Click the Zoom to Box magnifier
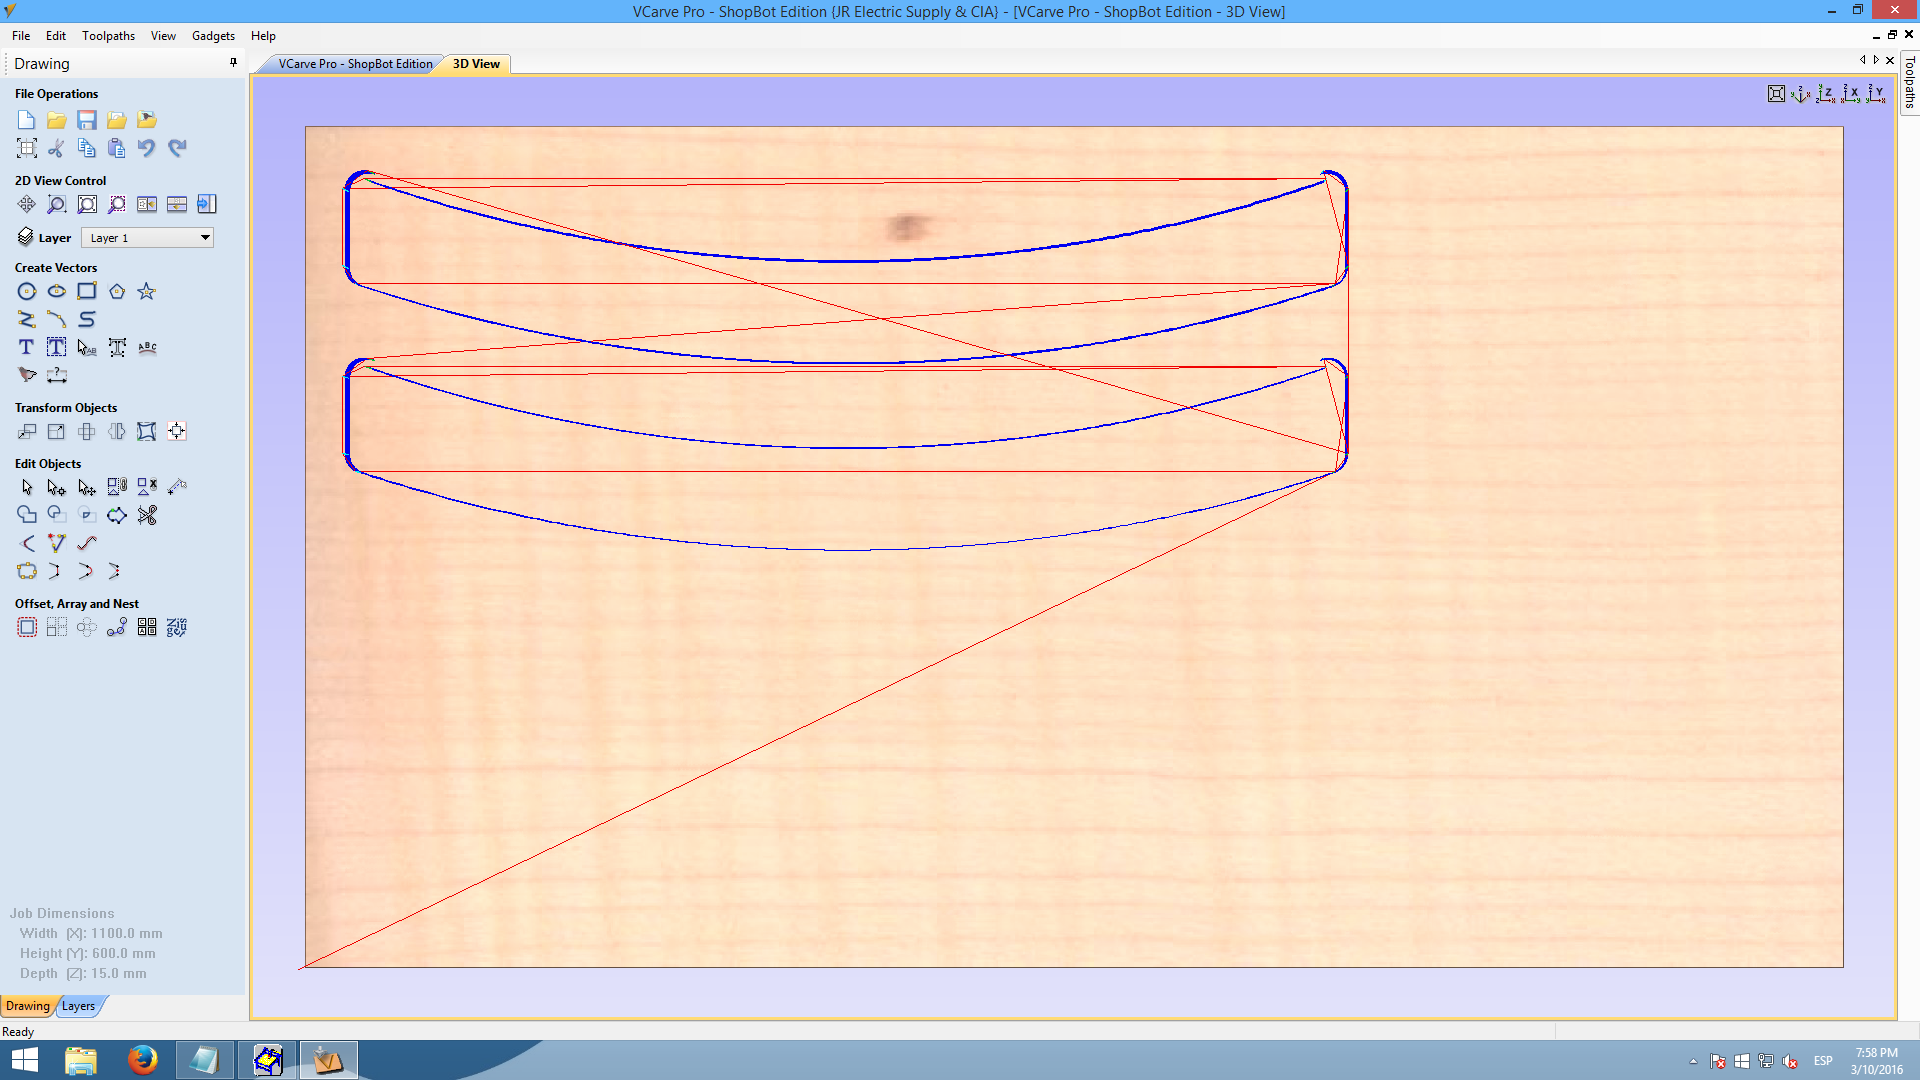Viewport: 1920px width, 1080px height. point(56,204)
